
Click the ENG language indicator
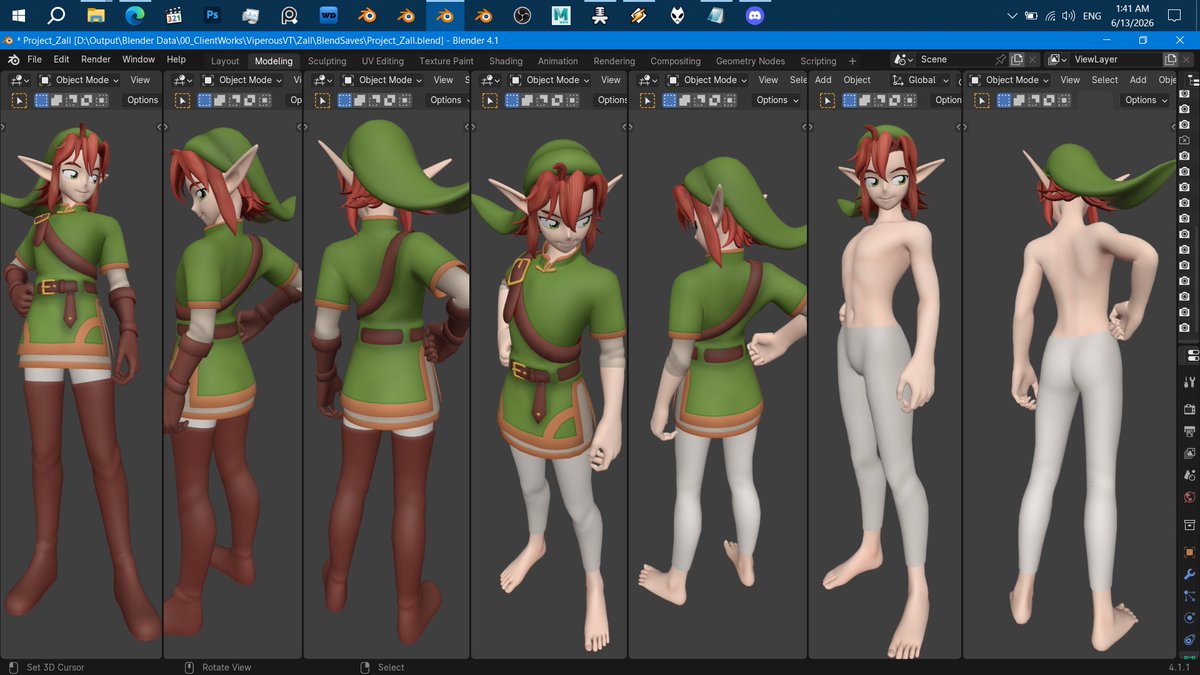click(x=1094, y=15)
